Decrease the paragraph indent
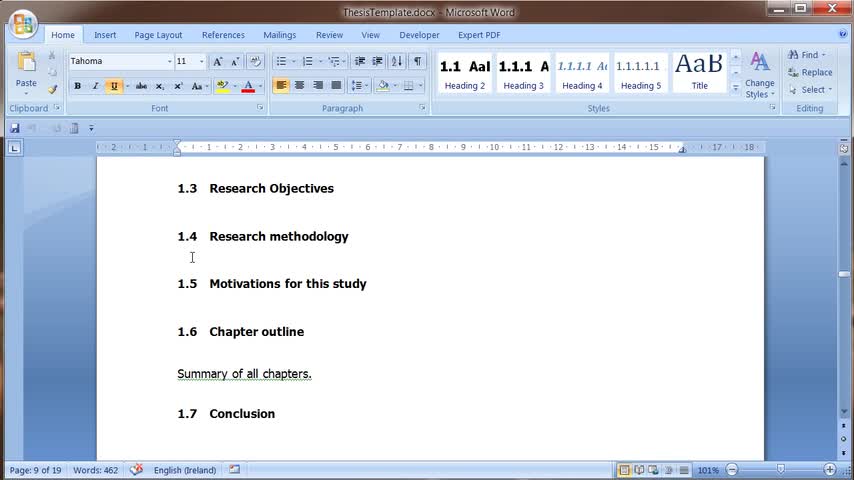This screenshot has height=480, width=854. [359, 62]
